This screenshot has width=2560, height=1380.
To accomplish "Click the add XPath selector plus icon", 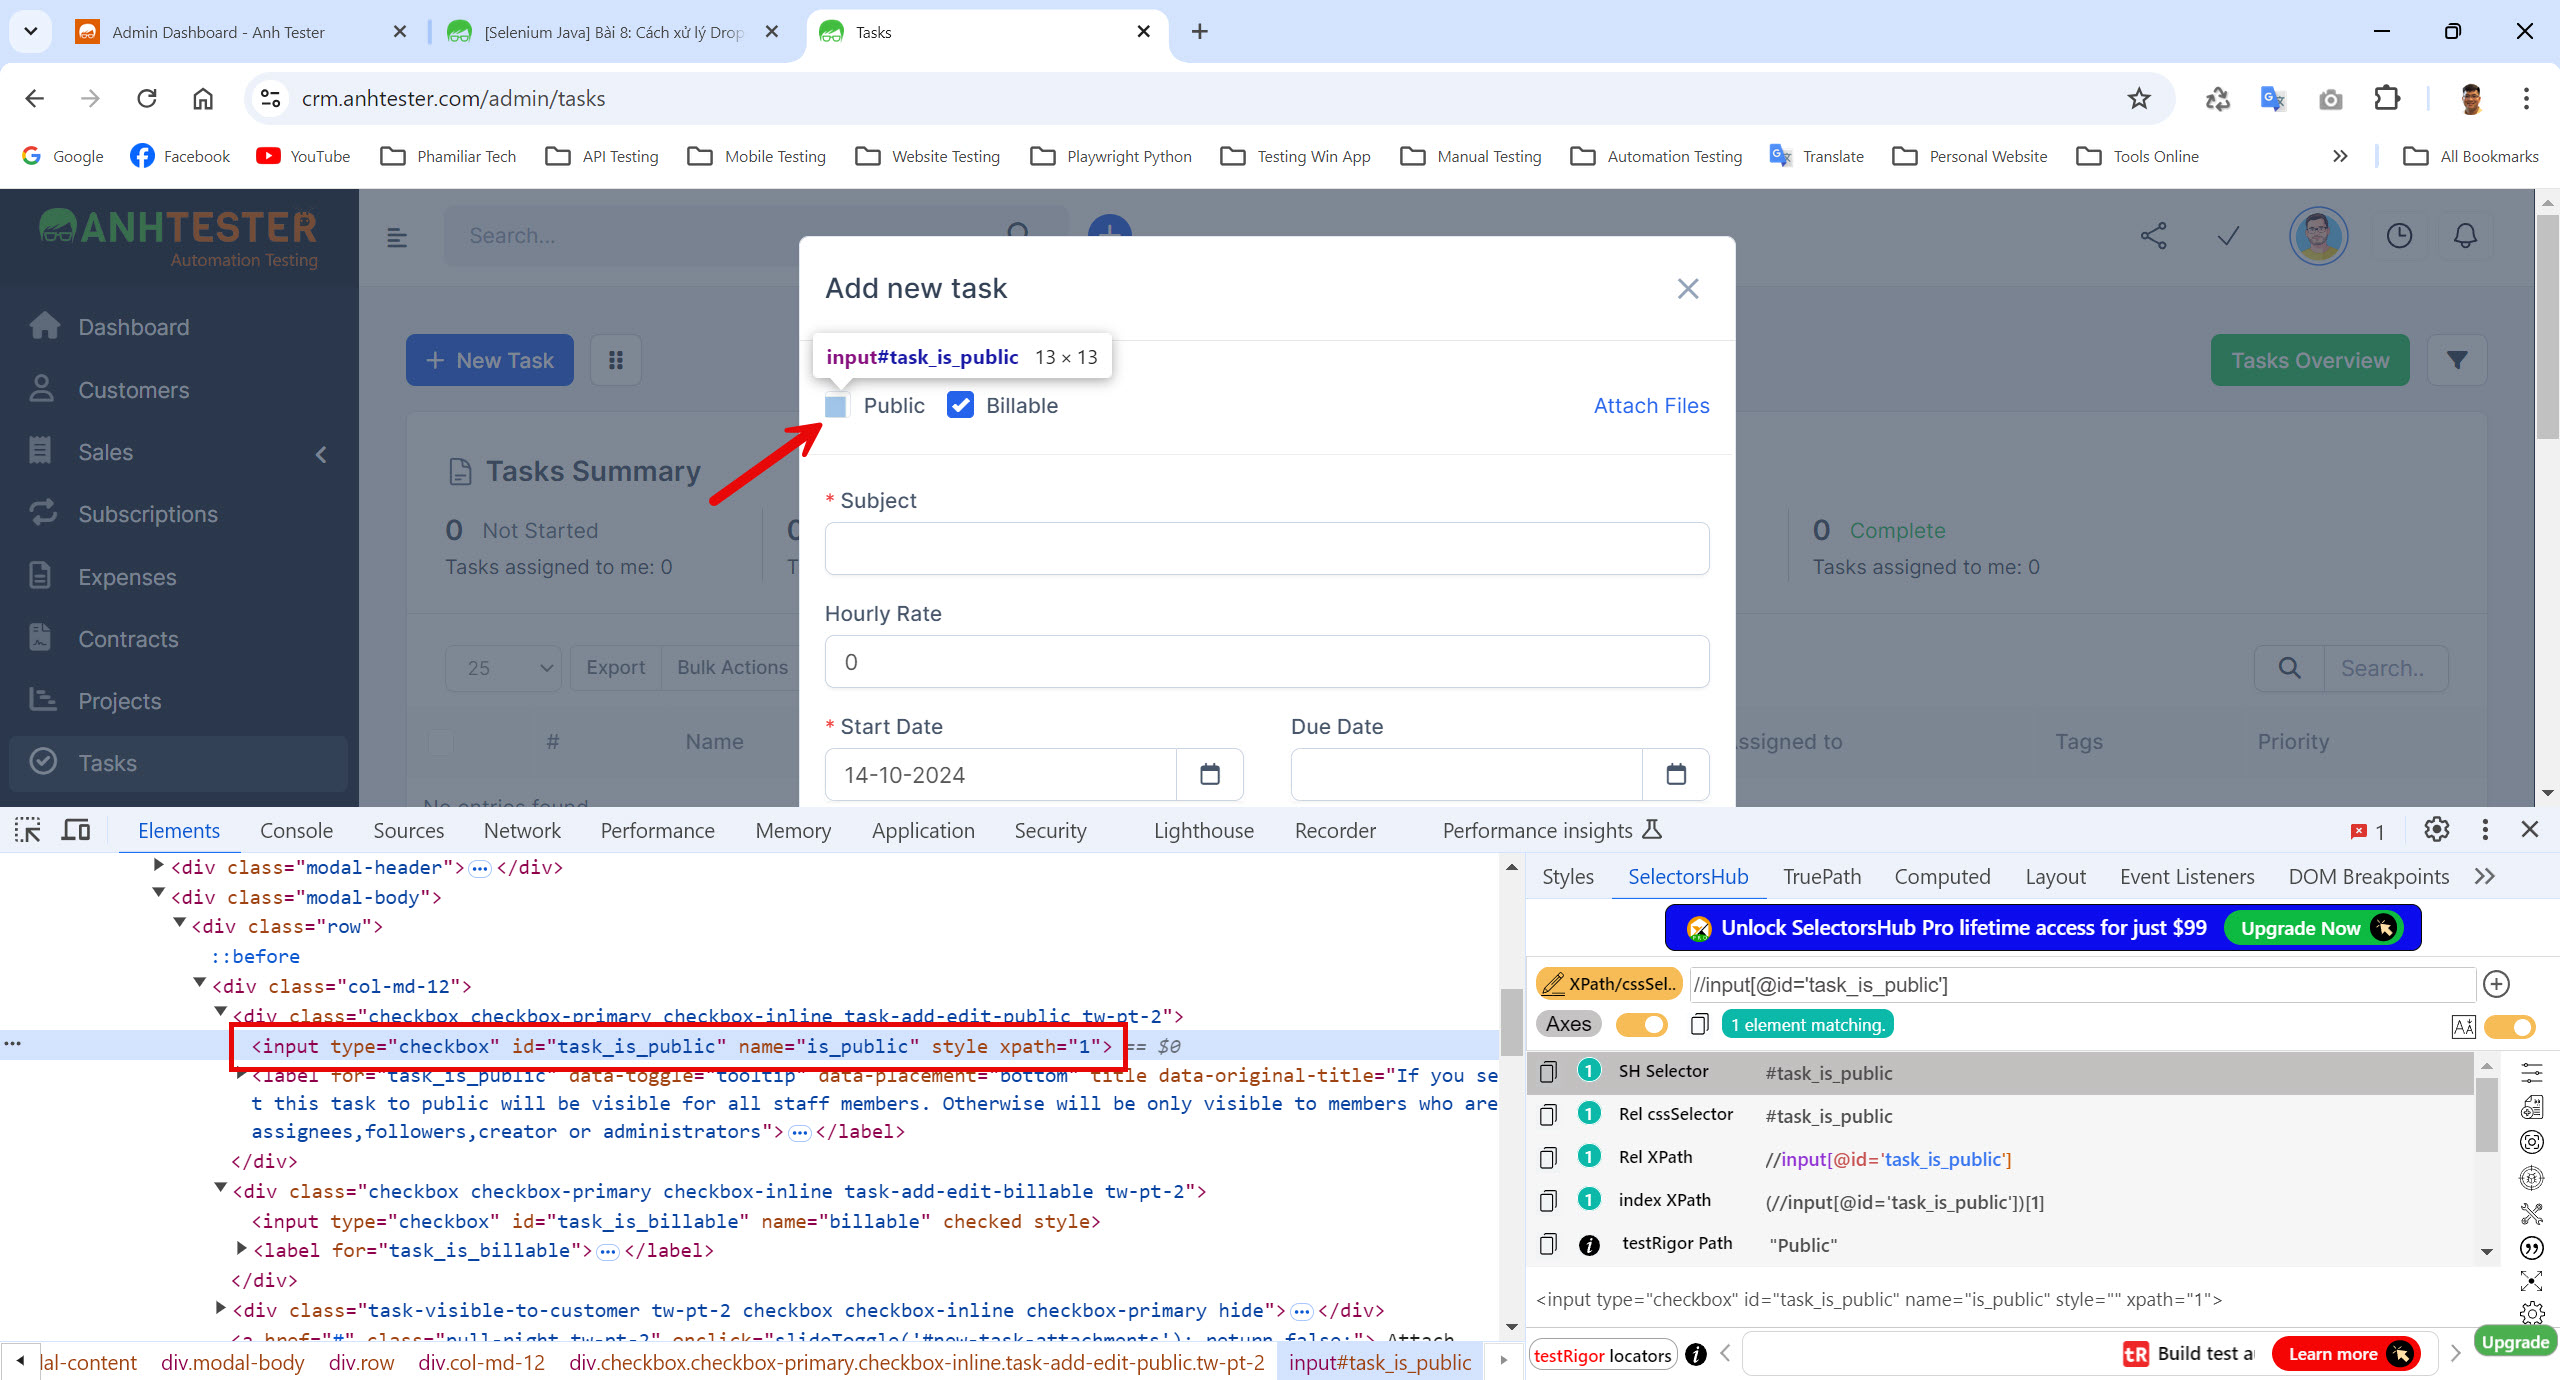I will pos(2494,982).
